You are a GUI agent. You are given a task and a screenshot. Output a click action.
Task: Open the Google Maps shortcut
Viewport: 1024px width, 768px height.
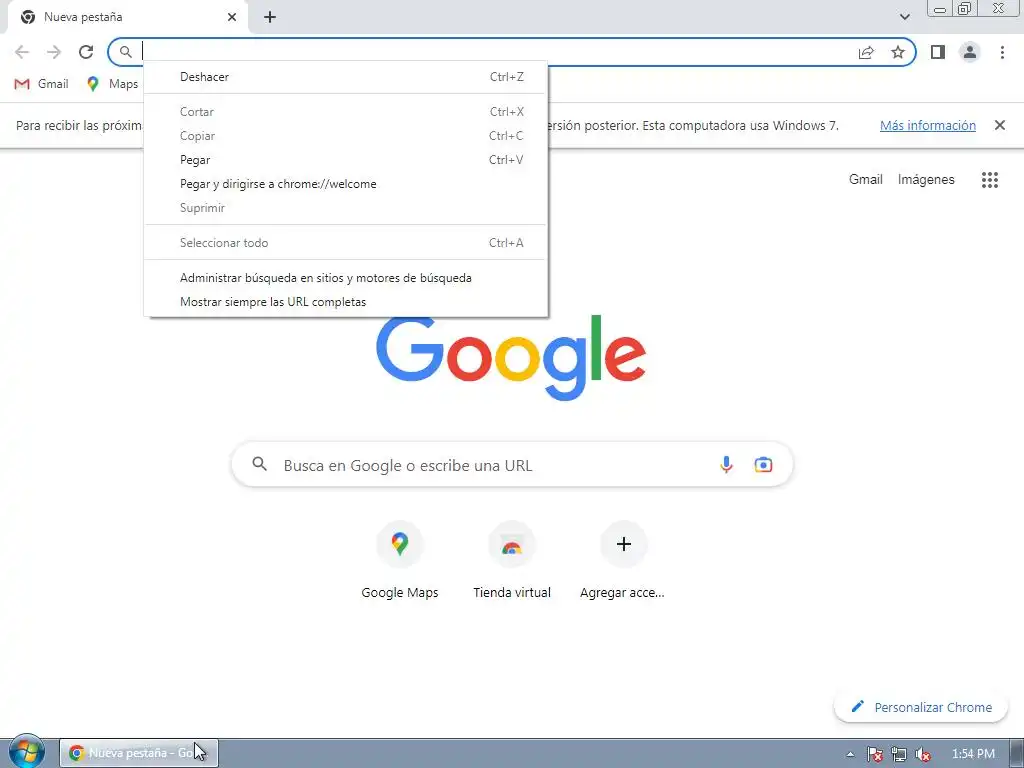[400, 560]
